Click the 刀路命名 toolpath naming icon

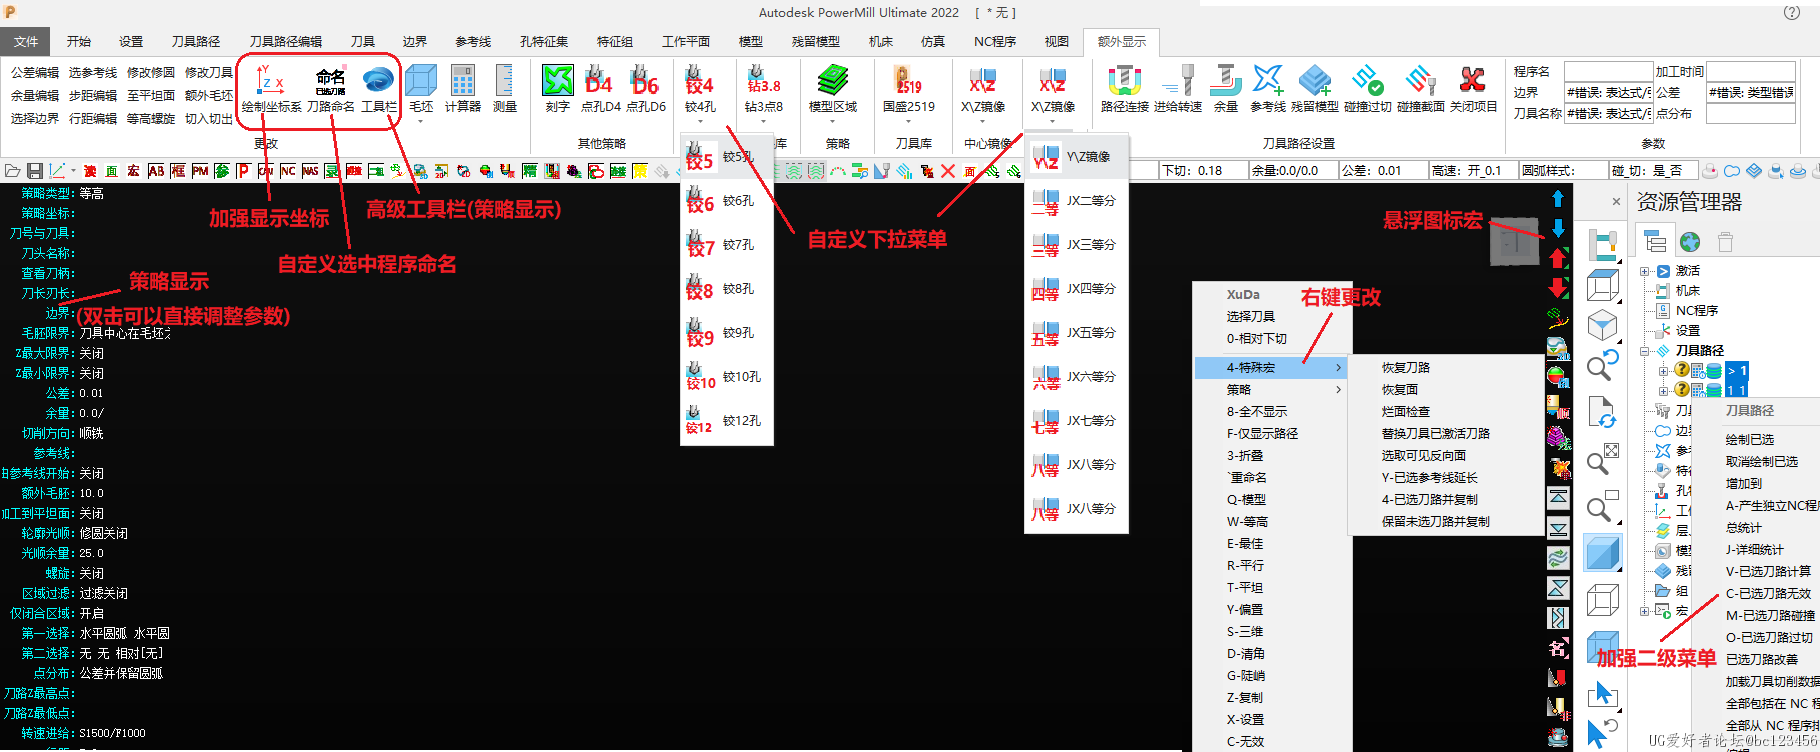click(330, 89)
